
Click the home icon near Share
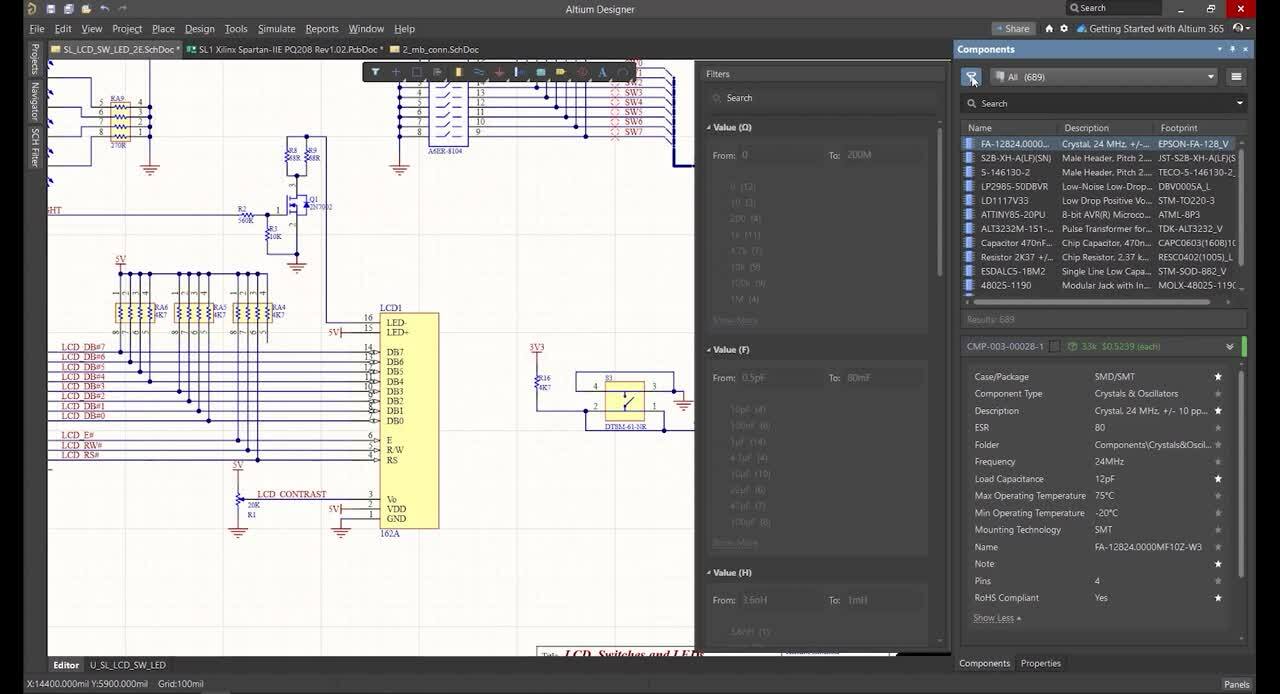1048,29
